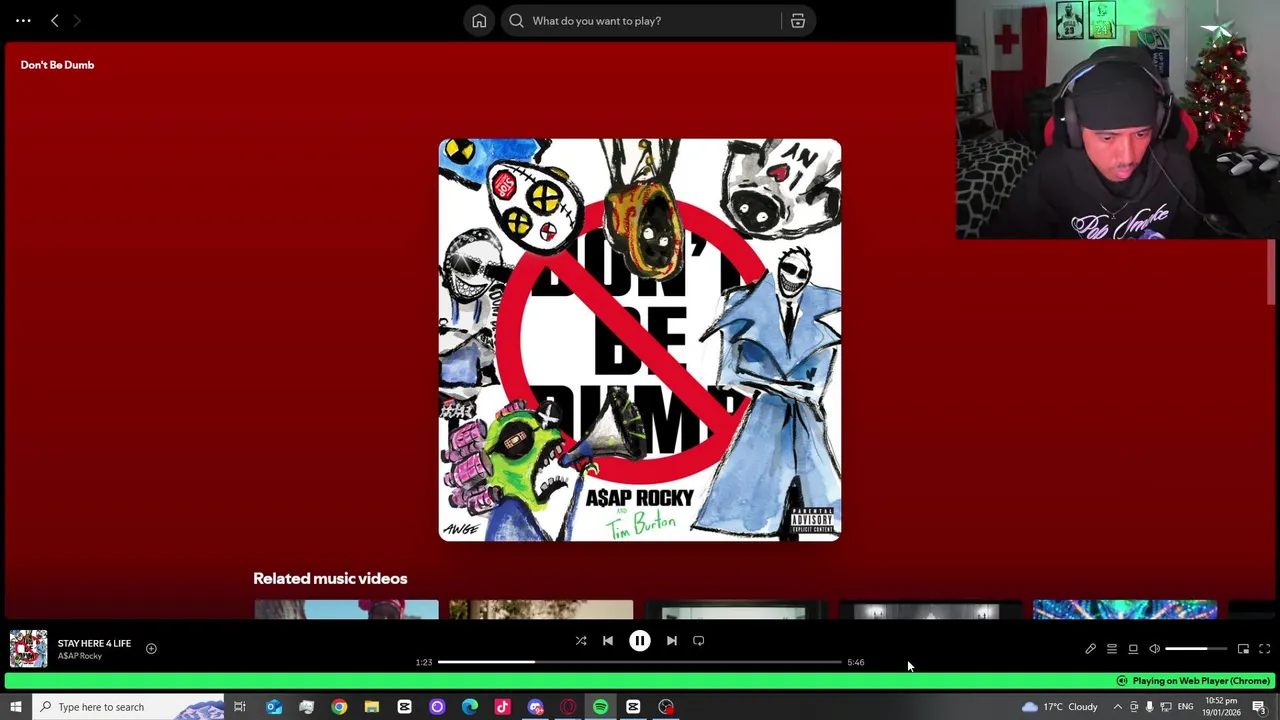This screenshot has width=1280, height=720.
Task: Toggle shuffle playback
Action: (581, 641)
